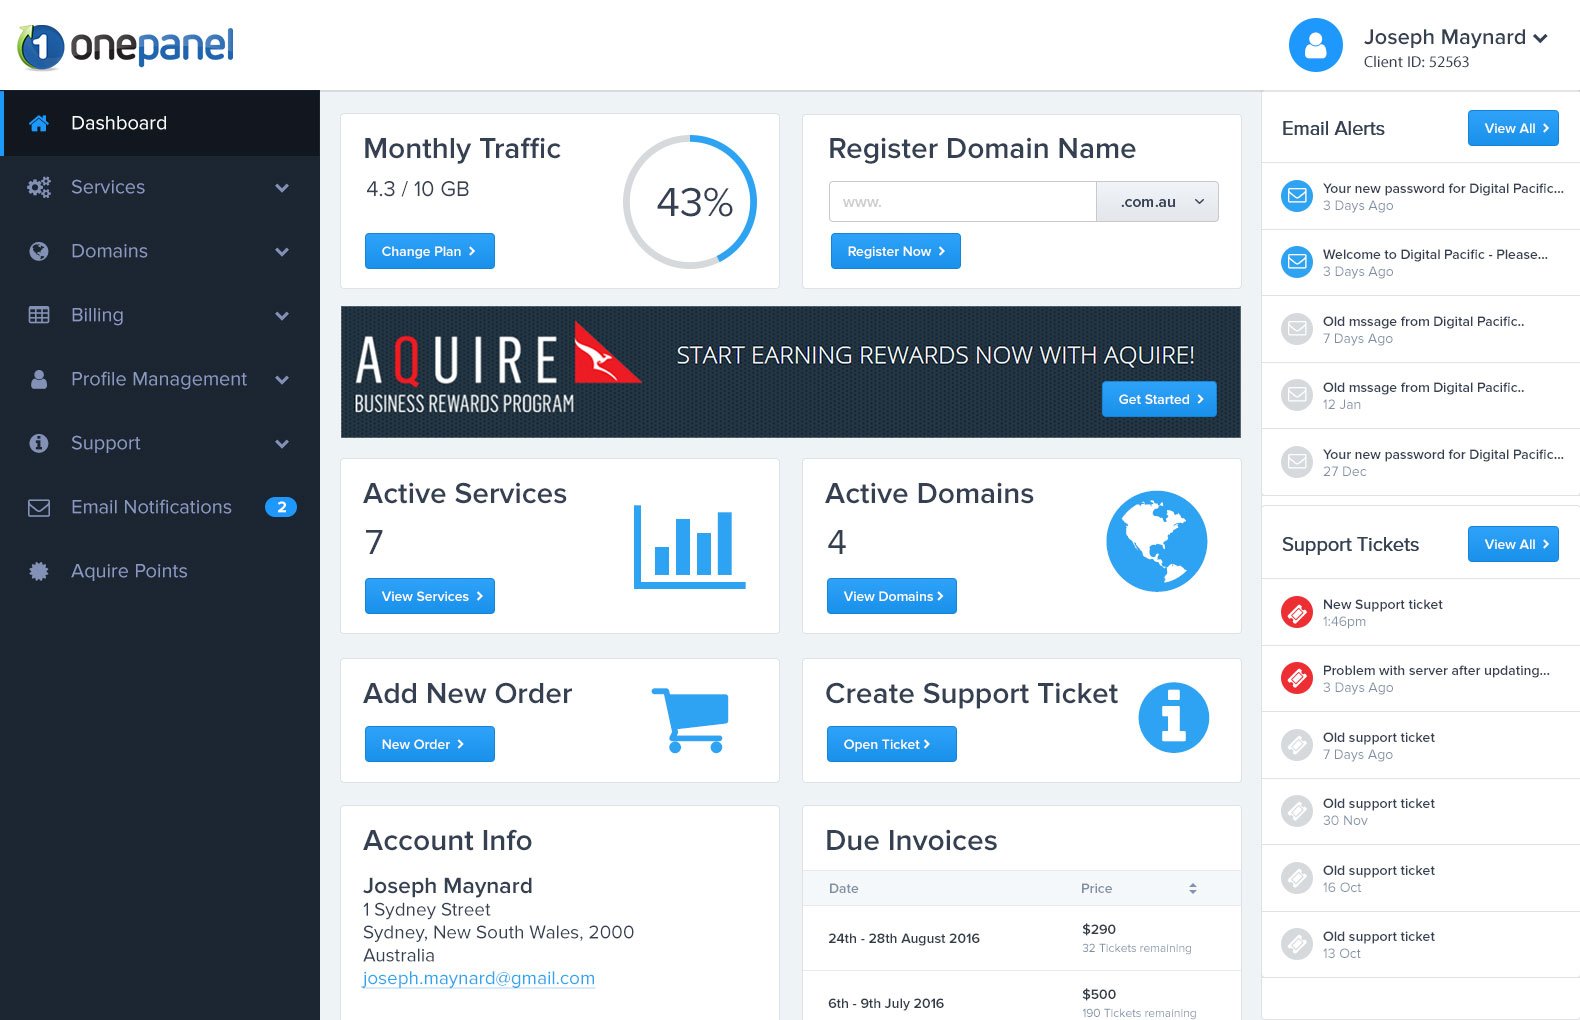
Task: Click the info icon in Create Support Ticket
Action: 1173,718
